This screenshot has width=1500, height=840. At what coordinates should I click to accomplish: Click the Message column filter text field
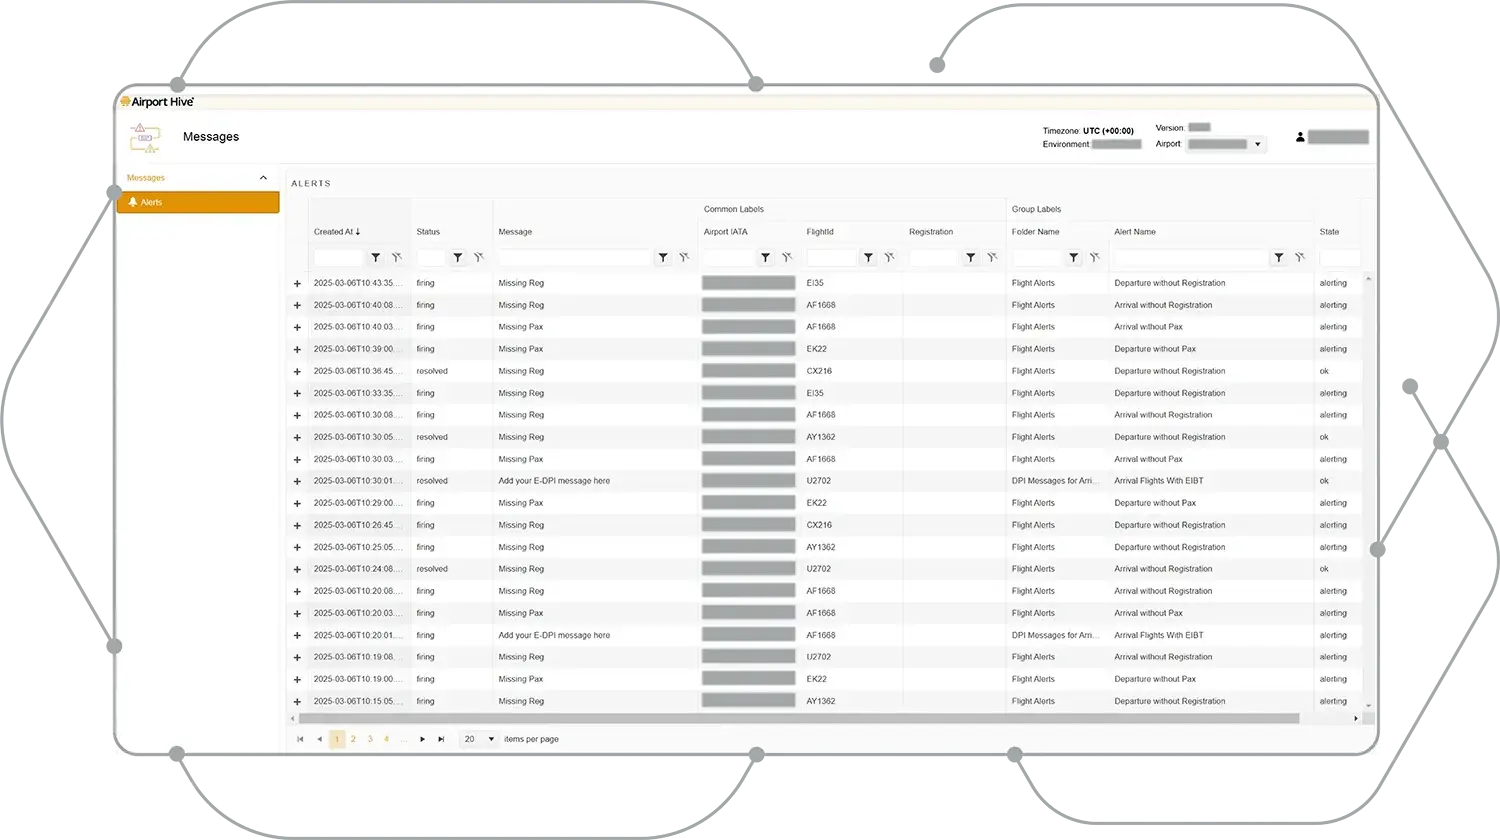574,258
